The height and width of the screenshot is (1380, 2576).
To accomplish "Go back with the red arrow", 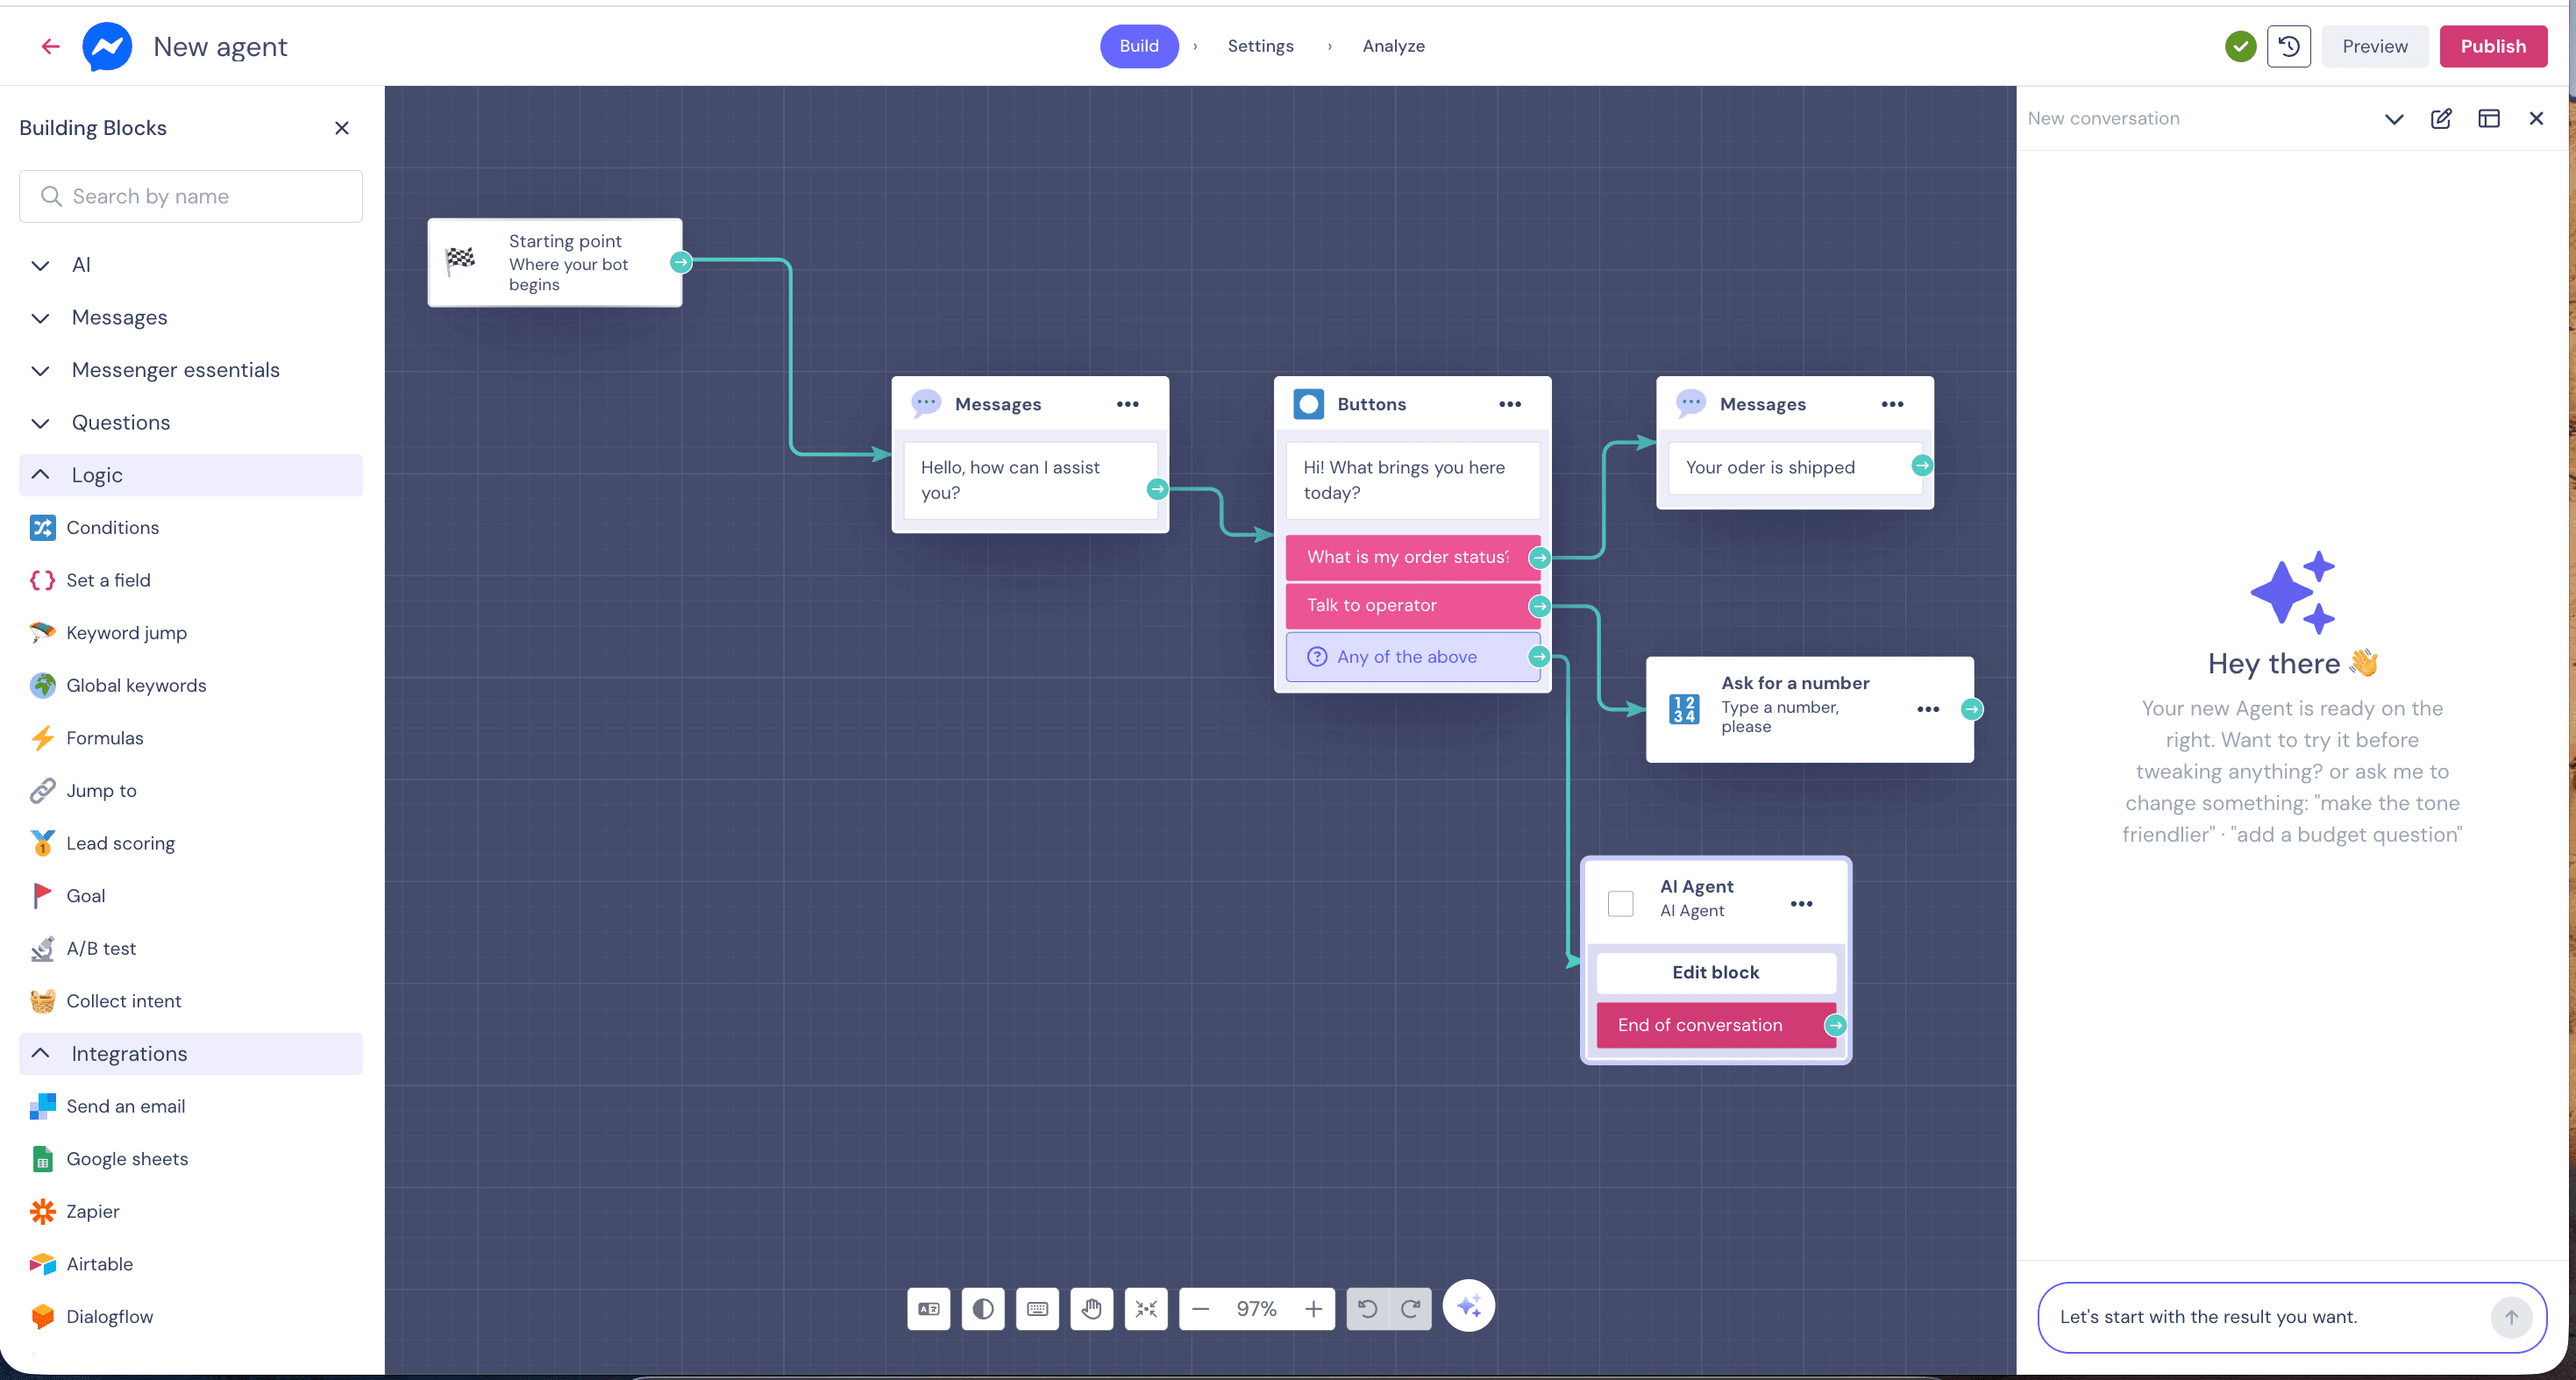I will pos(50,46).
